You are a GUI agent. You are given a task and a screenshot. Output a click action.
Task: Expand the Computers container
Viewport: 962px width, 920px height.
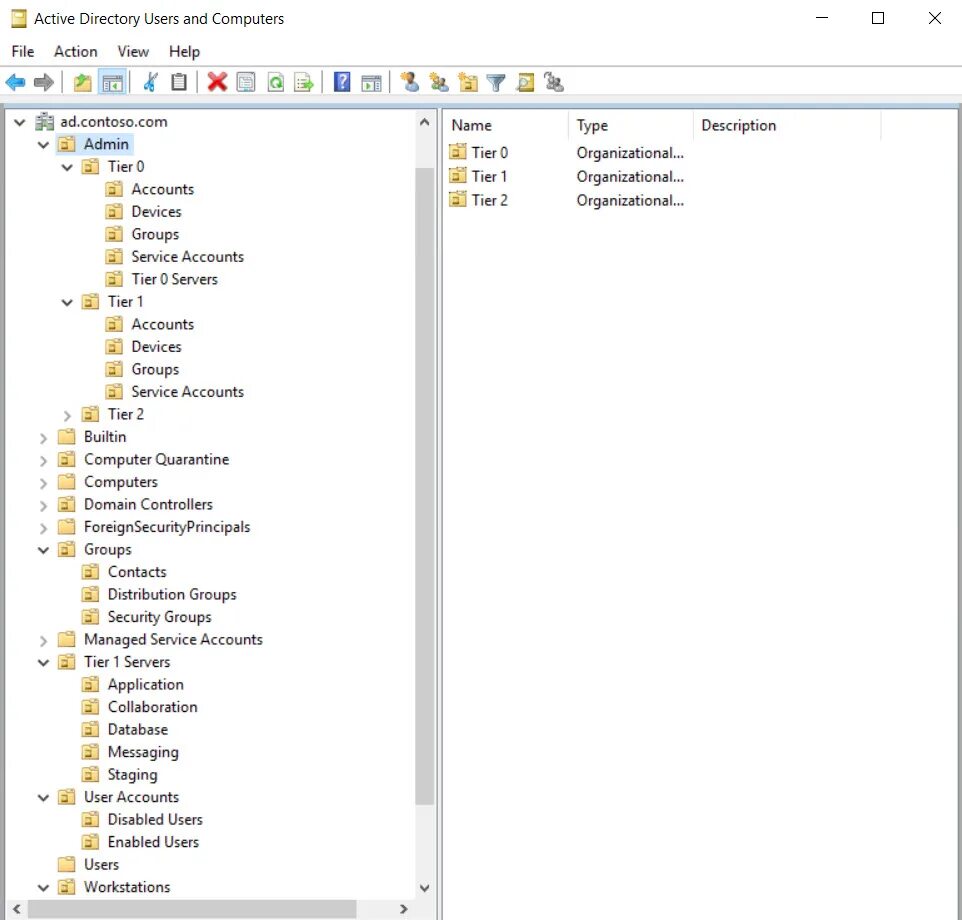pos(43,483)
